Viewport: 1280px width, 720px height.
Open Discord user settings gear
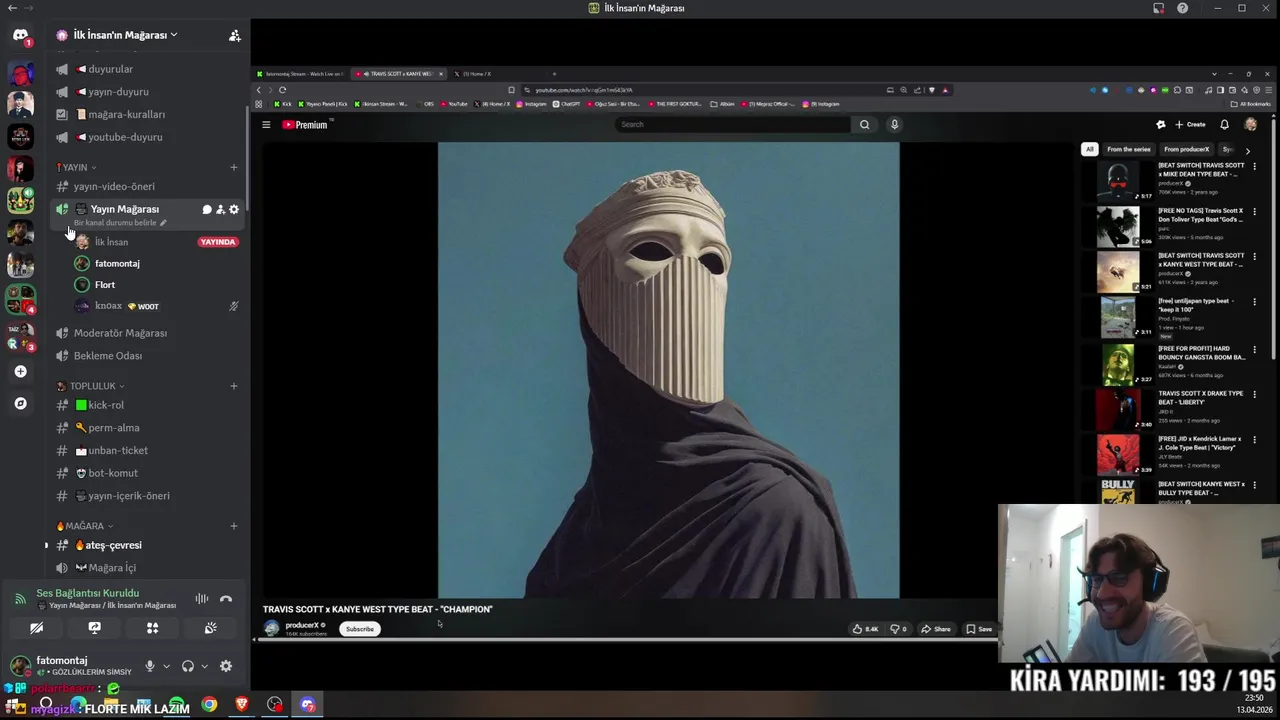(226, 666)
